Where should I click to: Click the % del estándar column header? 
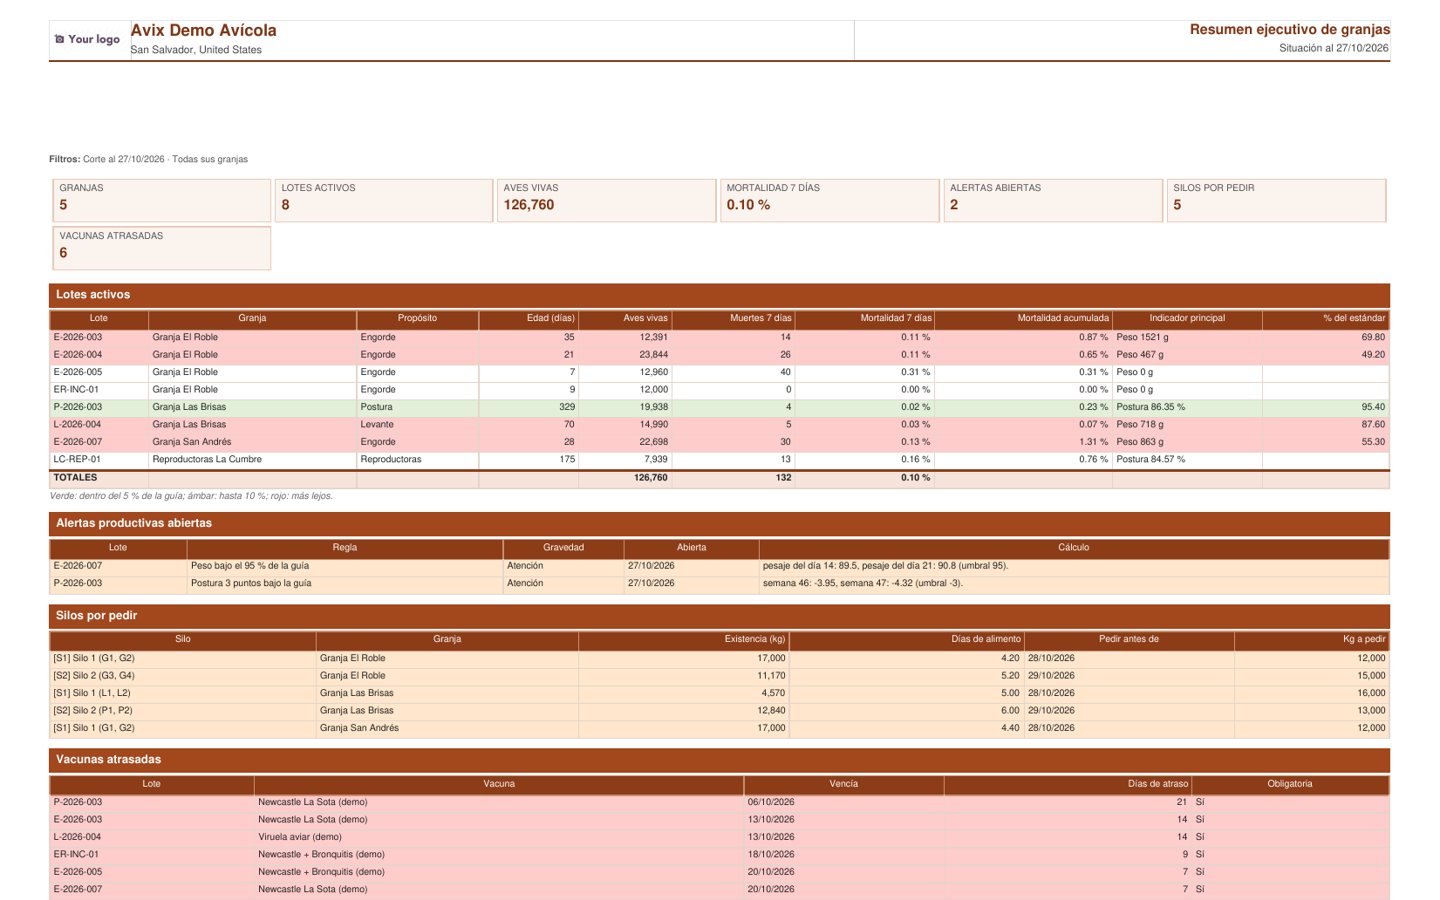(x=1325, y=319)
